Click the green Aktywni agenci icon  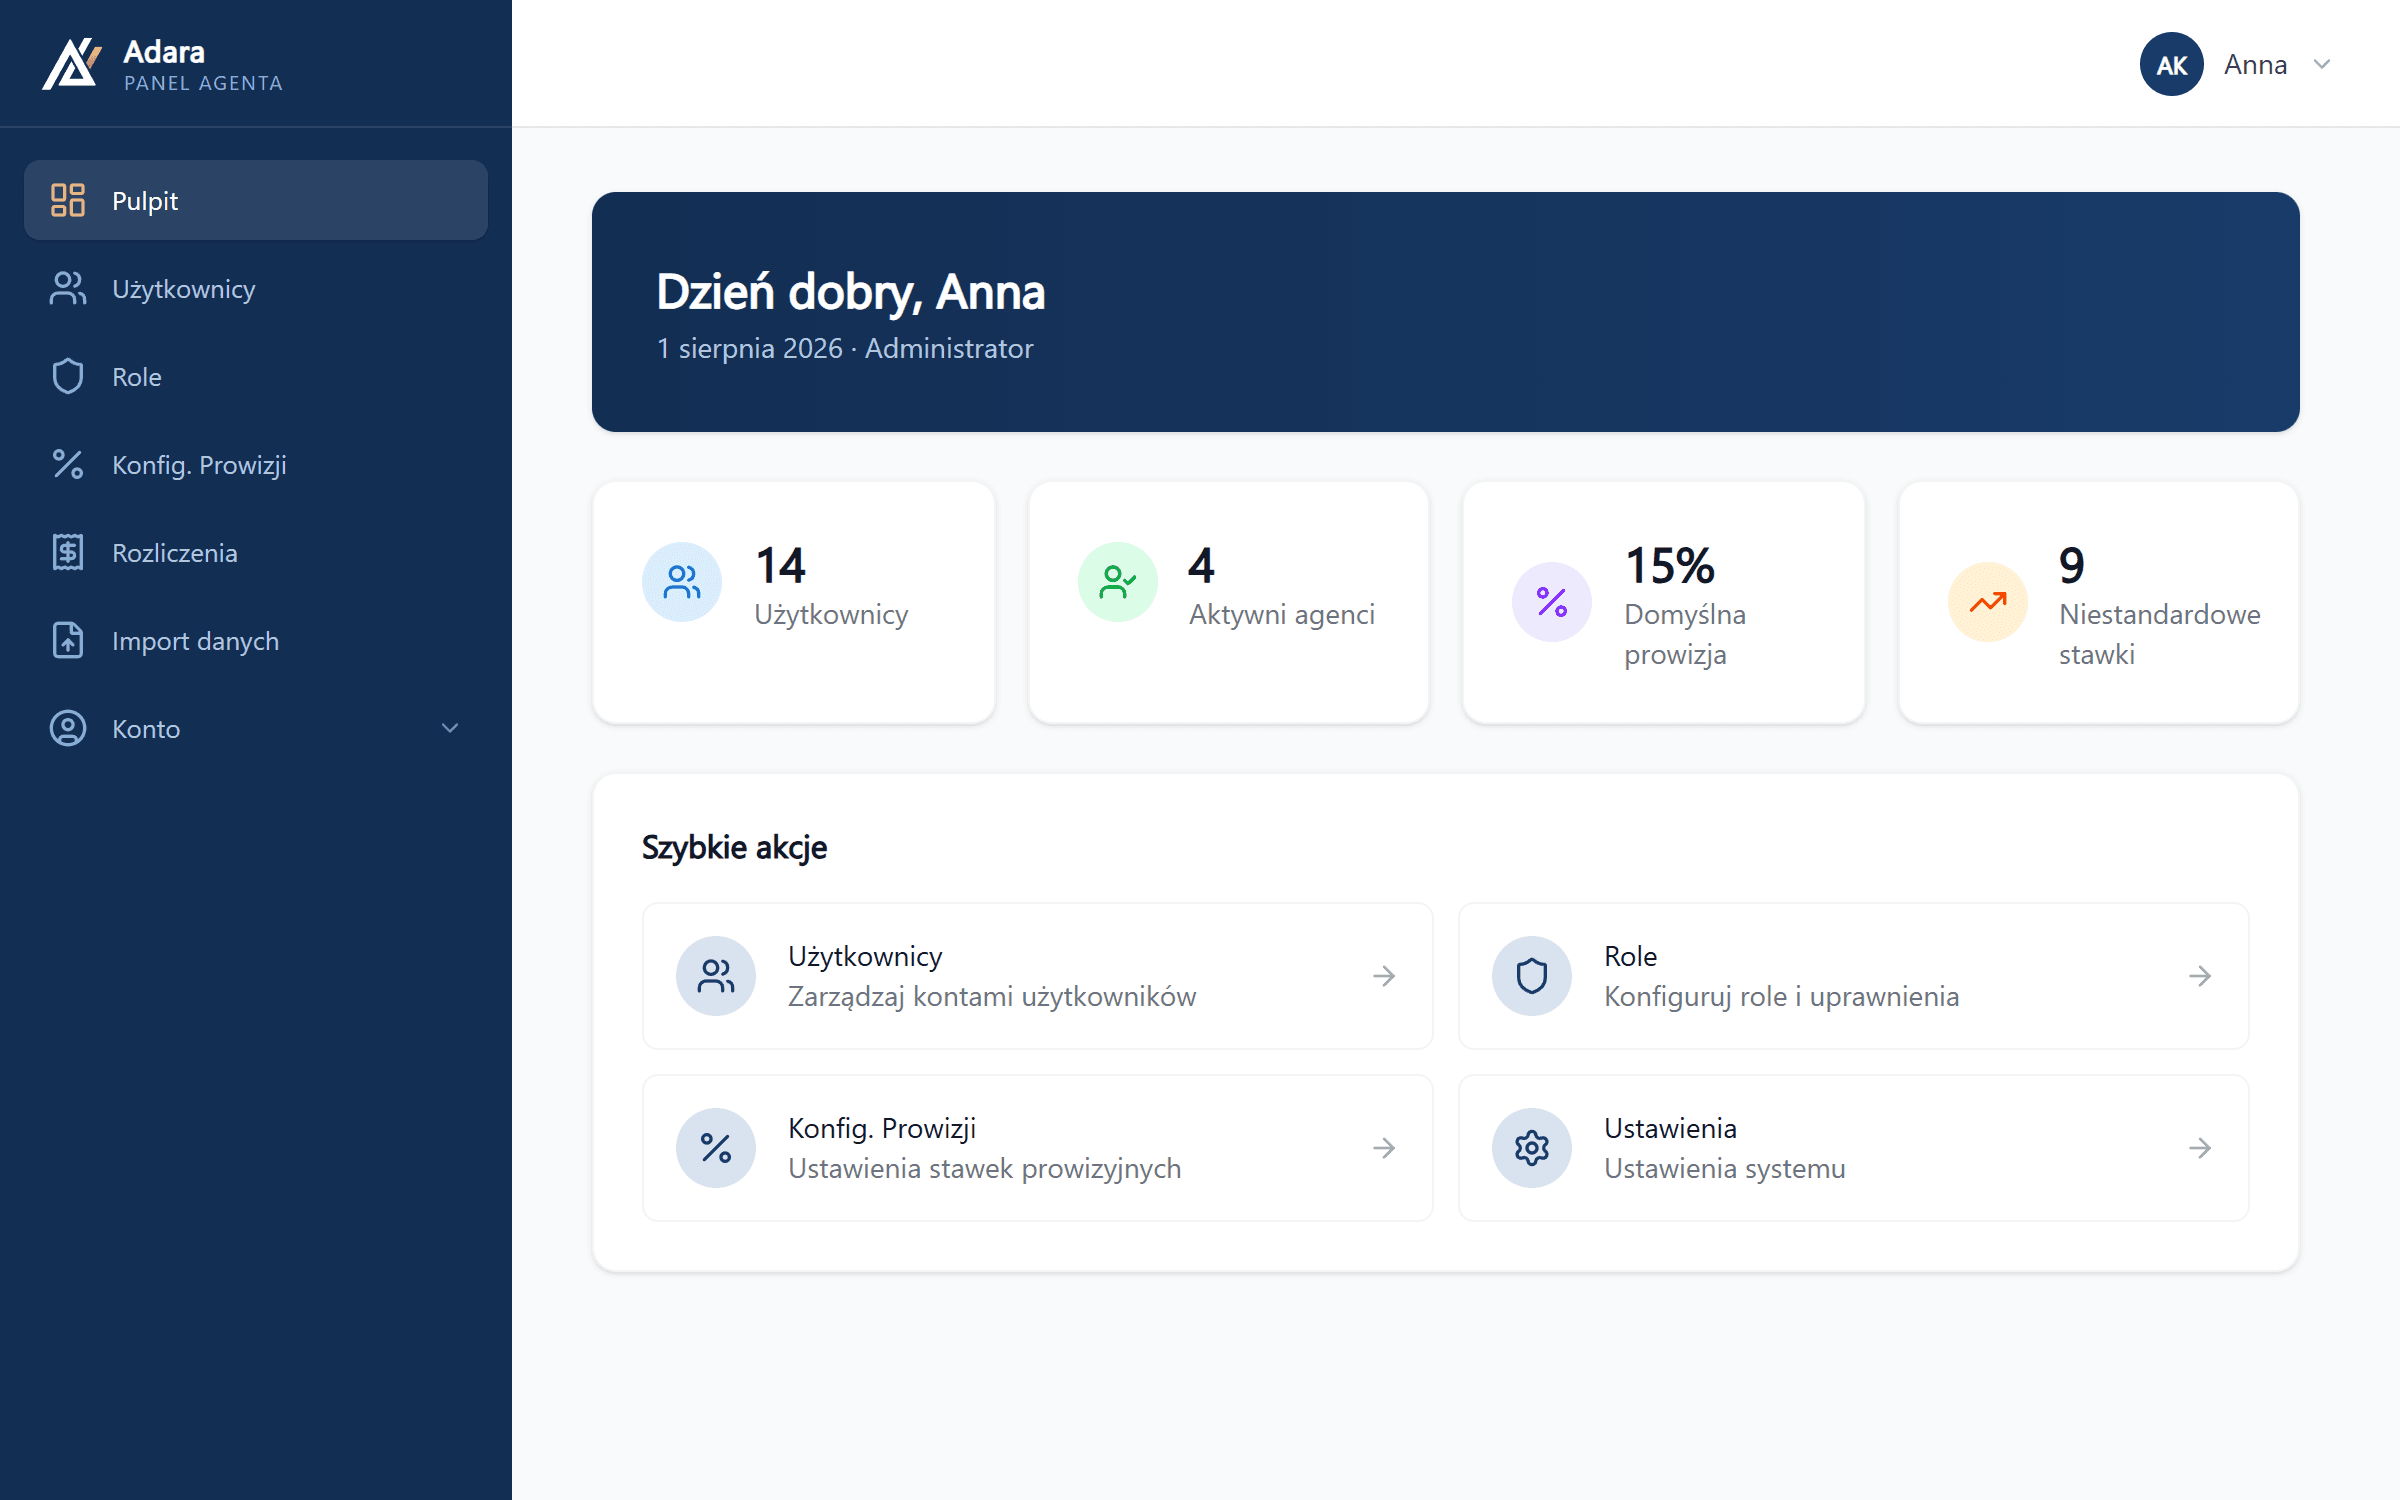pyautogui.click(x=1118, y=582)
